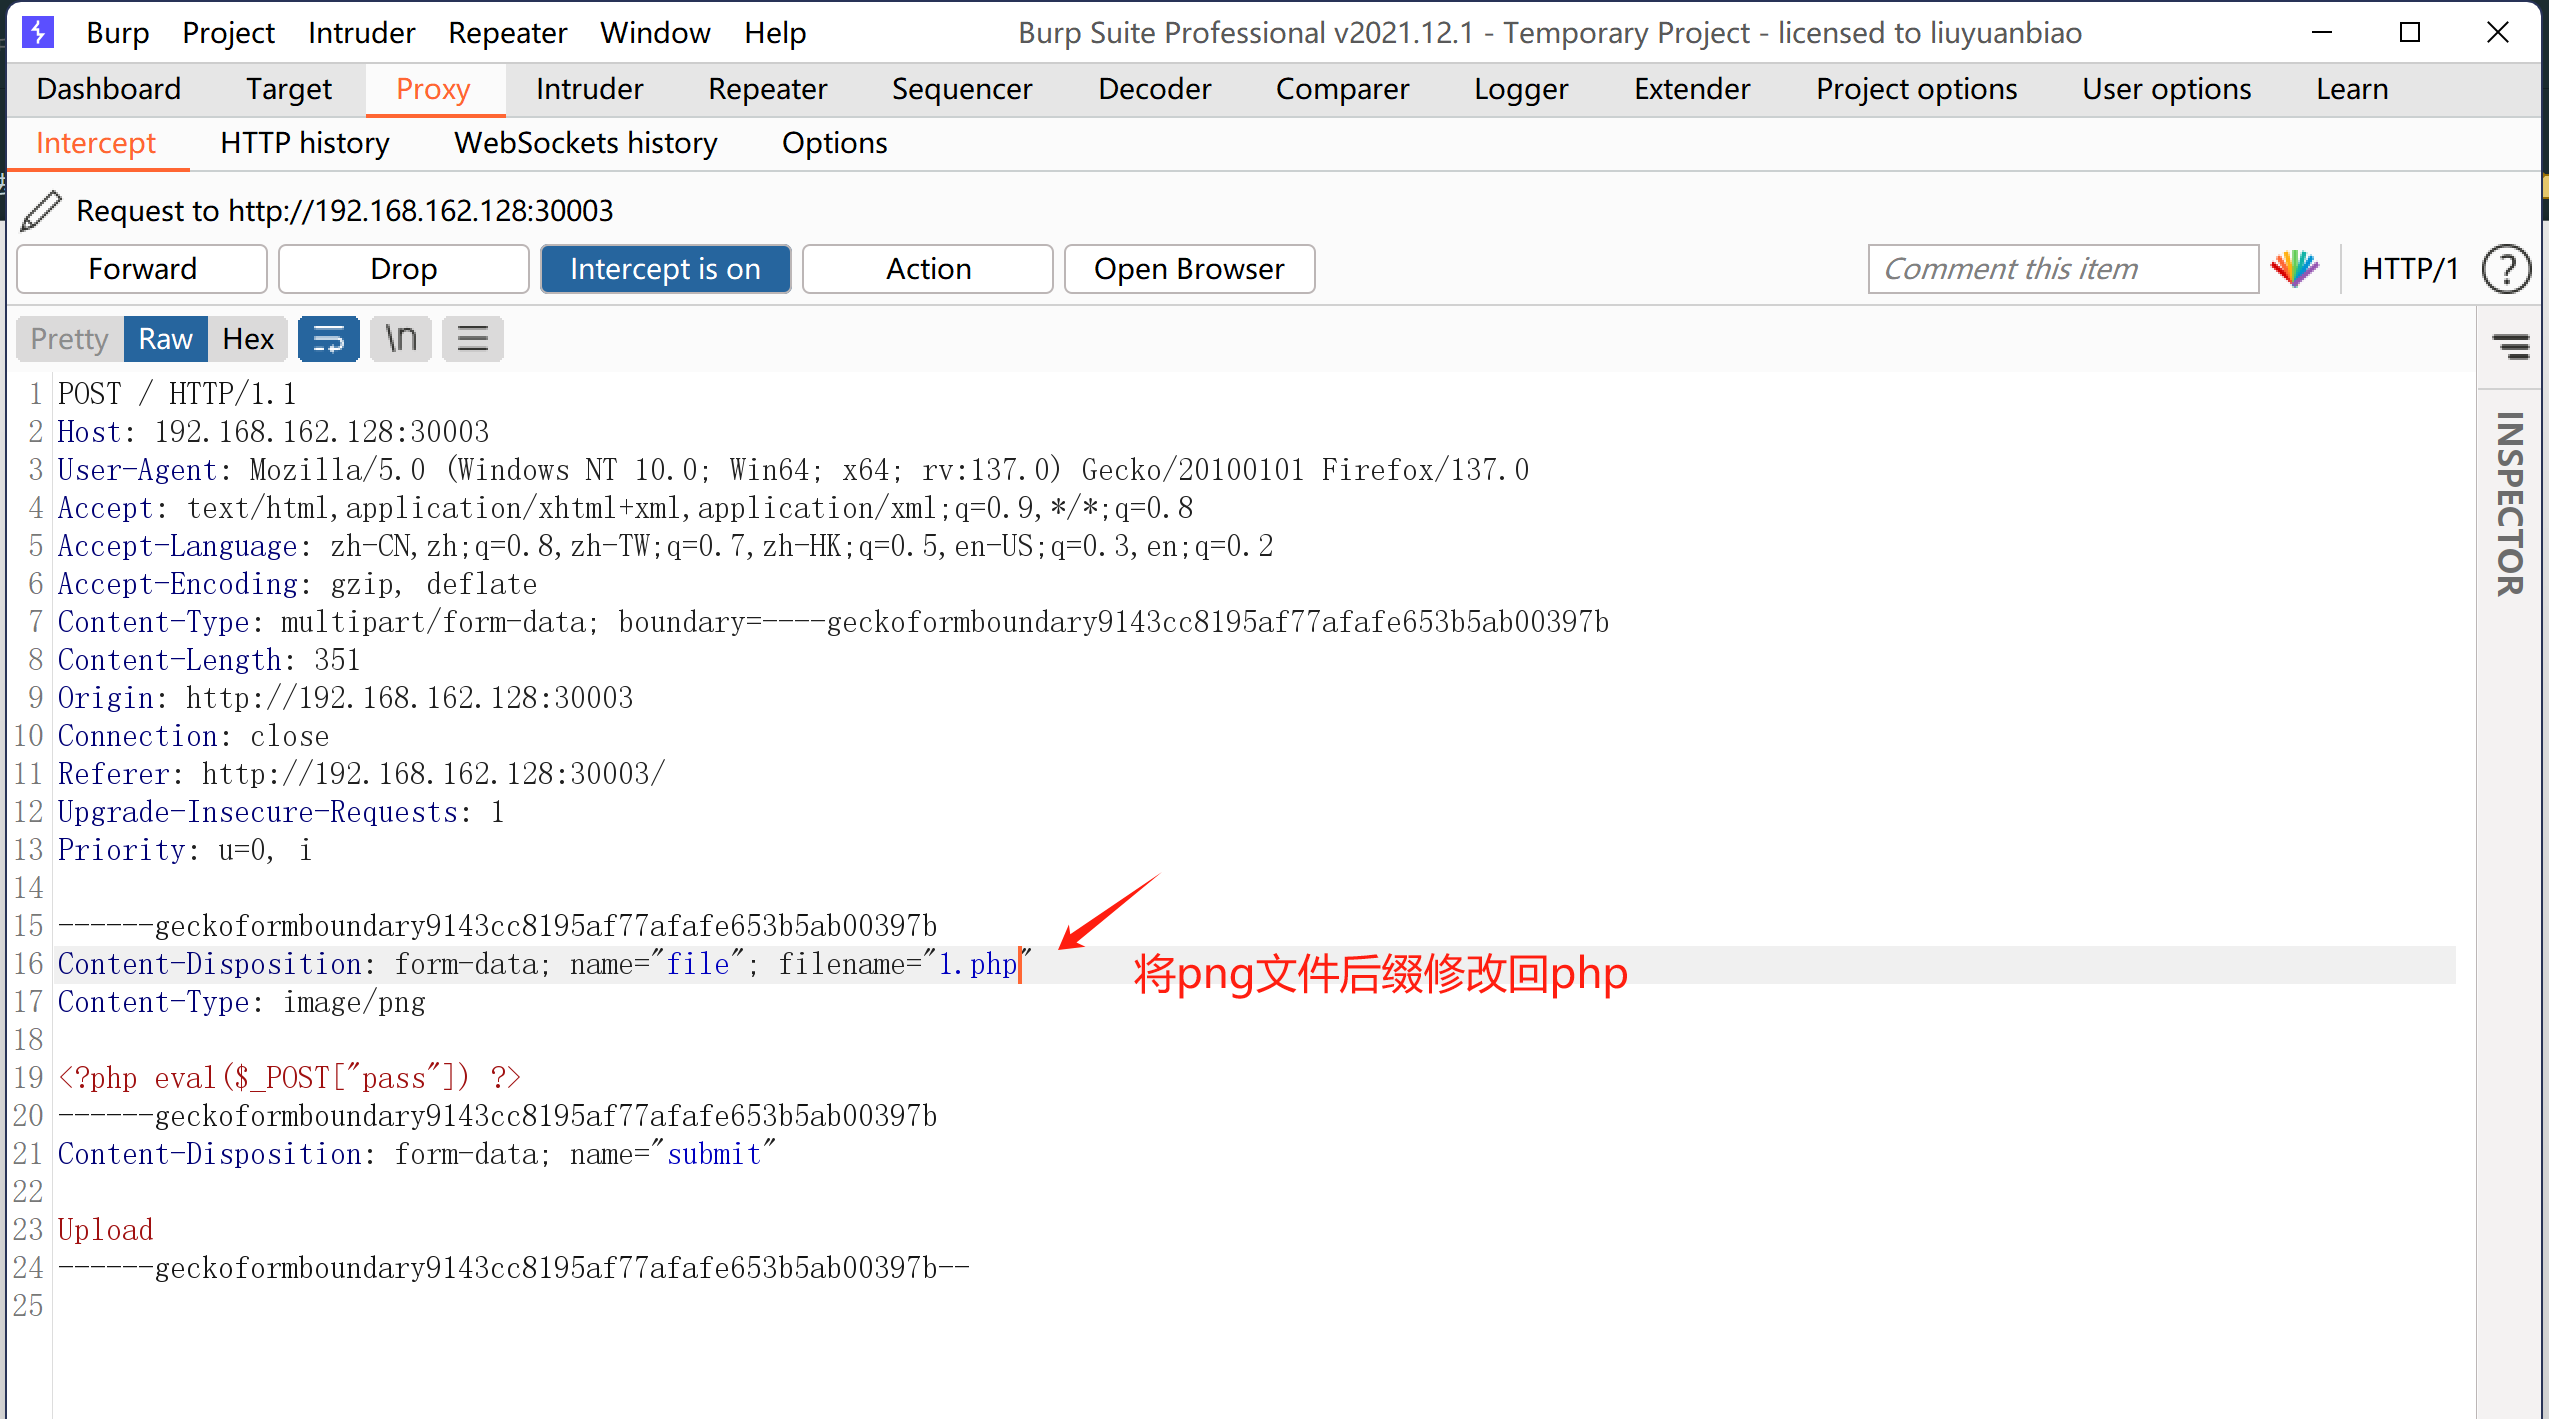
Task: Switch to the HTTP history tab
Action: tap(304, 143)
